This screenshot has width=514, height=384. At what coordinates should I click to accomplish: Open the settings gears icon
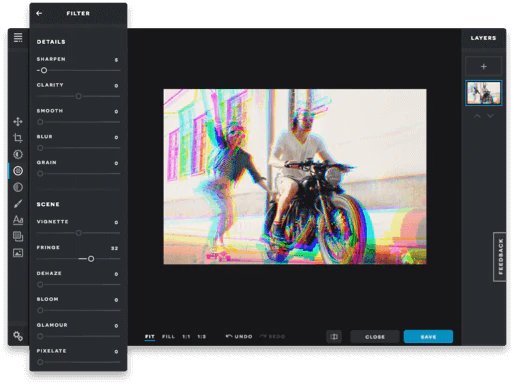click(18, 336)
